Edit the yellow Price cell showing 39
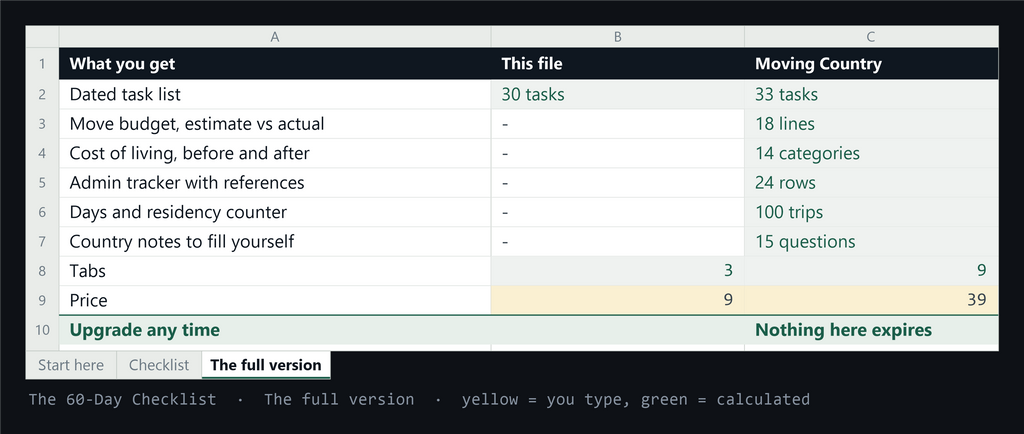1024x434 pixels. pyautogui.click(x=871, y=300)
